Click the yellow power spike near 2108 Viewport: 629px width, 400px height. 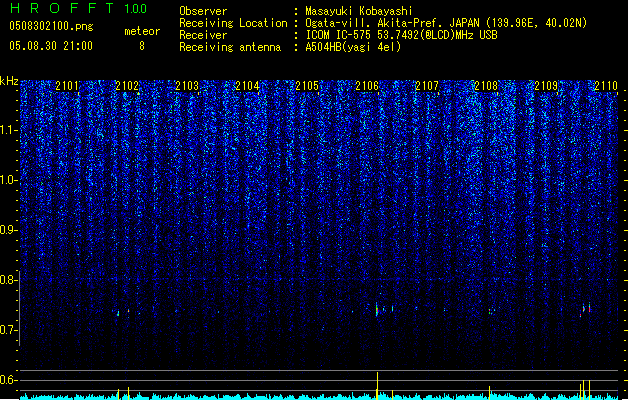click(x=489, y=392)
